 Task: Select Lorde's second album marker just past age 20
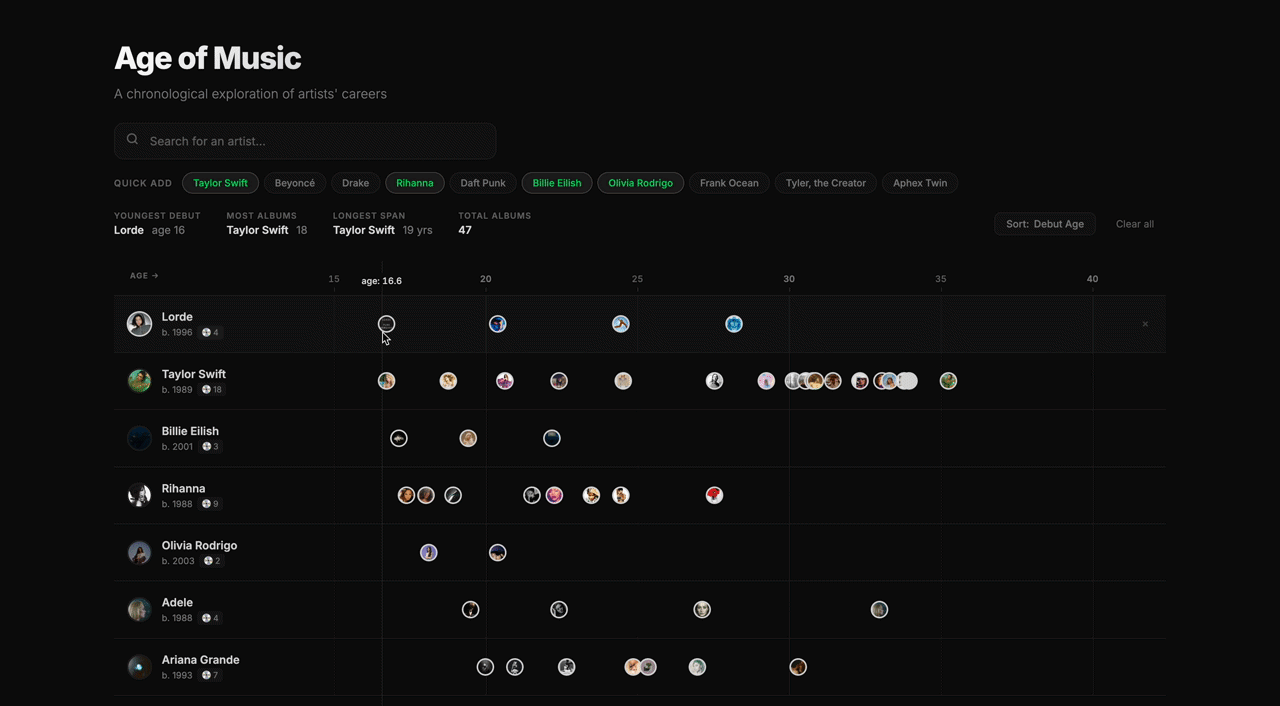point(498,324)
